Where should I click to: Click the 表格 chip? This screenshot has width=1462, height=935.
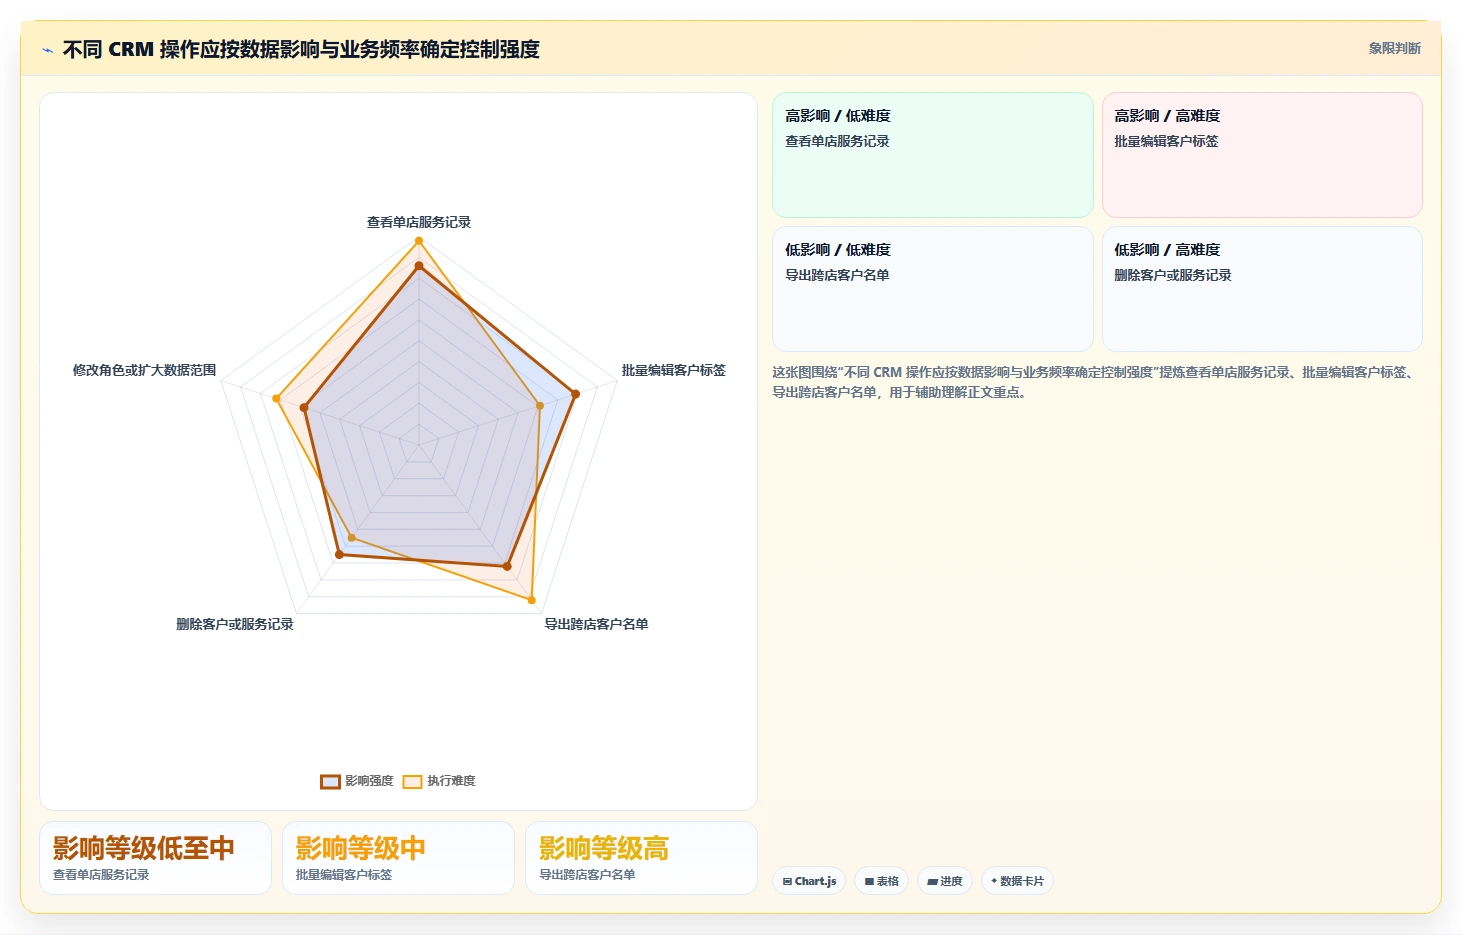(881, 881)
